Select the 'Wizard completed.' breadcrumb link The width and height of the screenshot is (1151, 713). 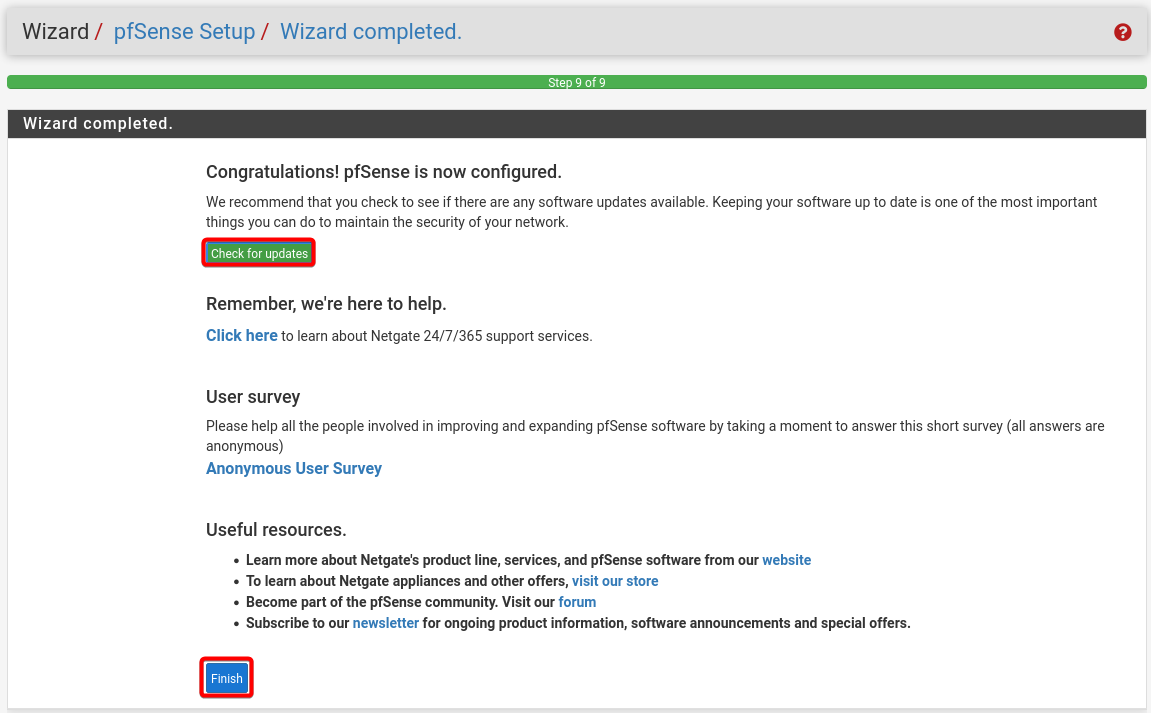[370, 32]
